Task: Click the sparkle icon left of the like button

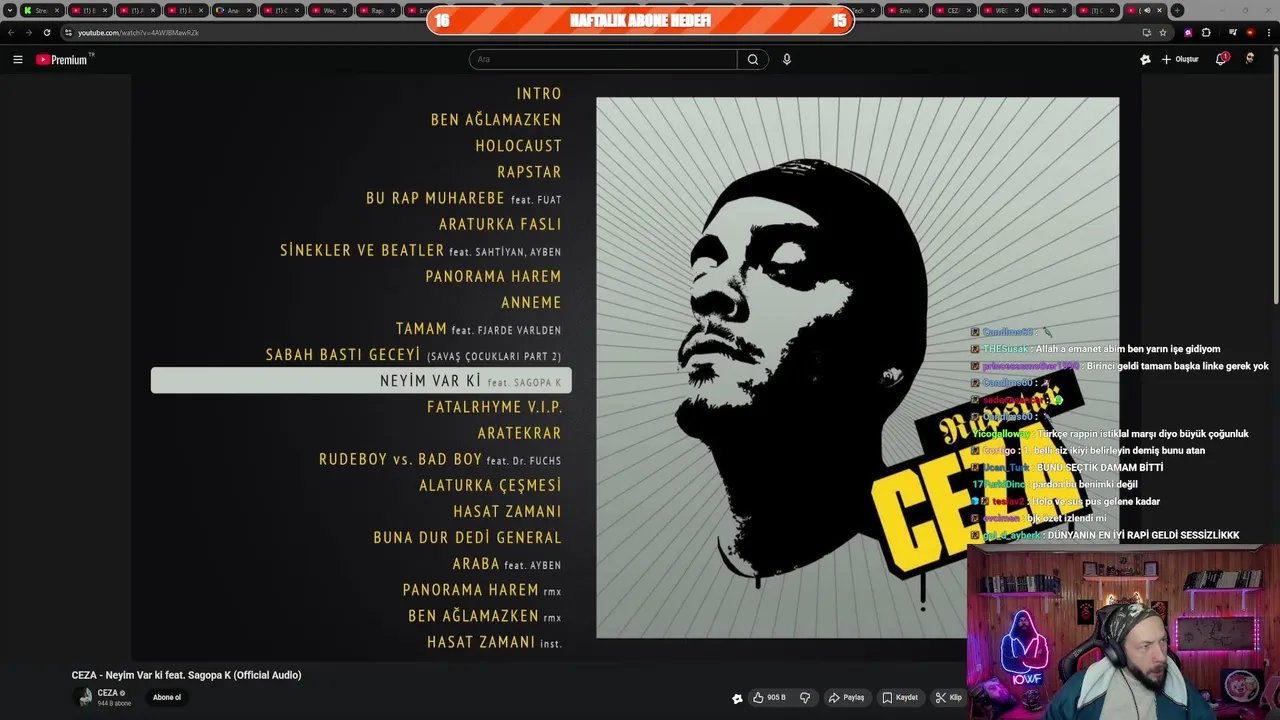Action: click(738, 698)
